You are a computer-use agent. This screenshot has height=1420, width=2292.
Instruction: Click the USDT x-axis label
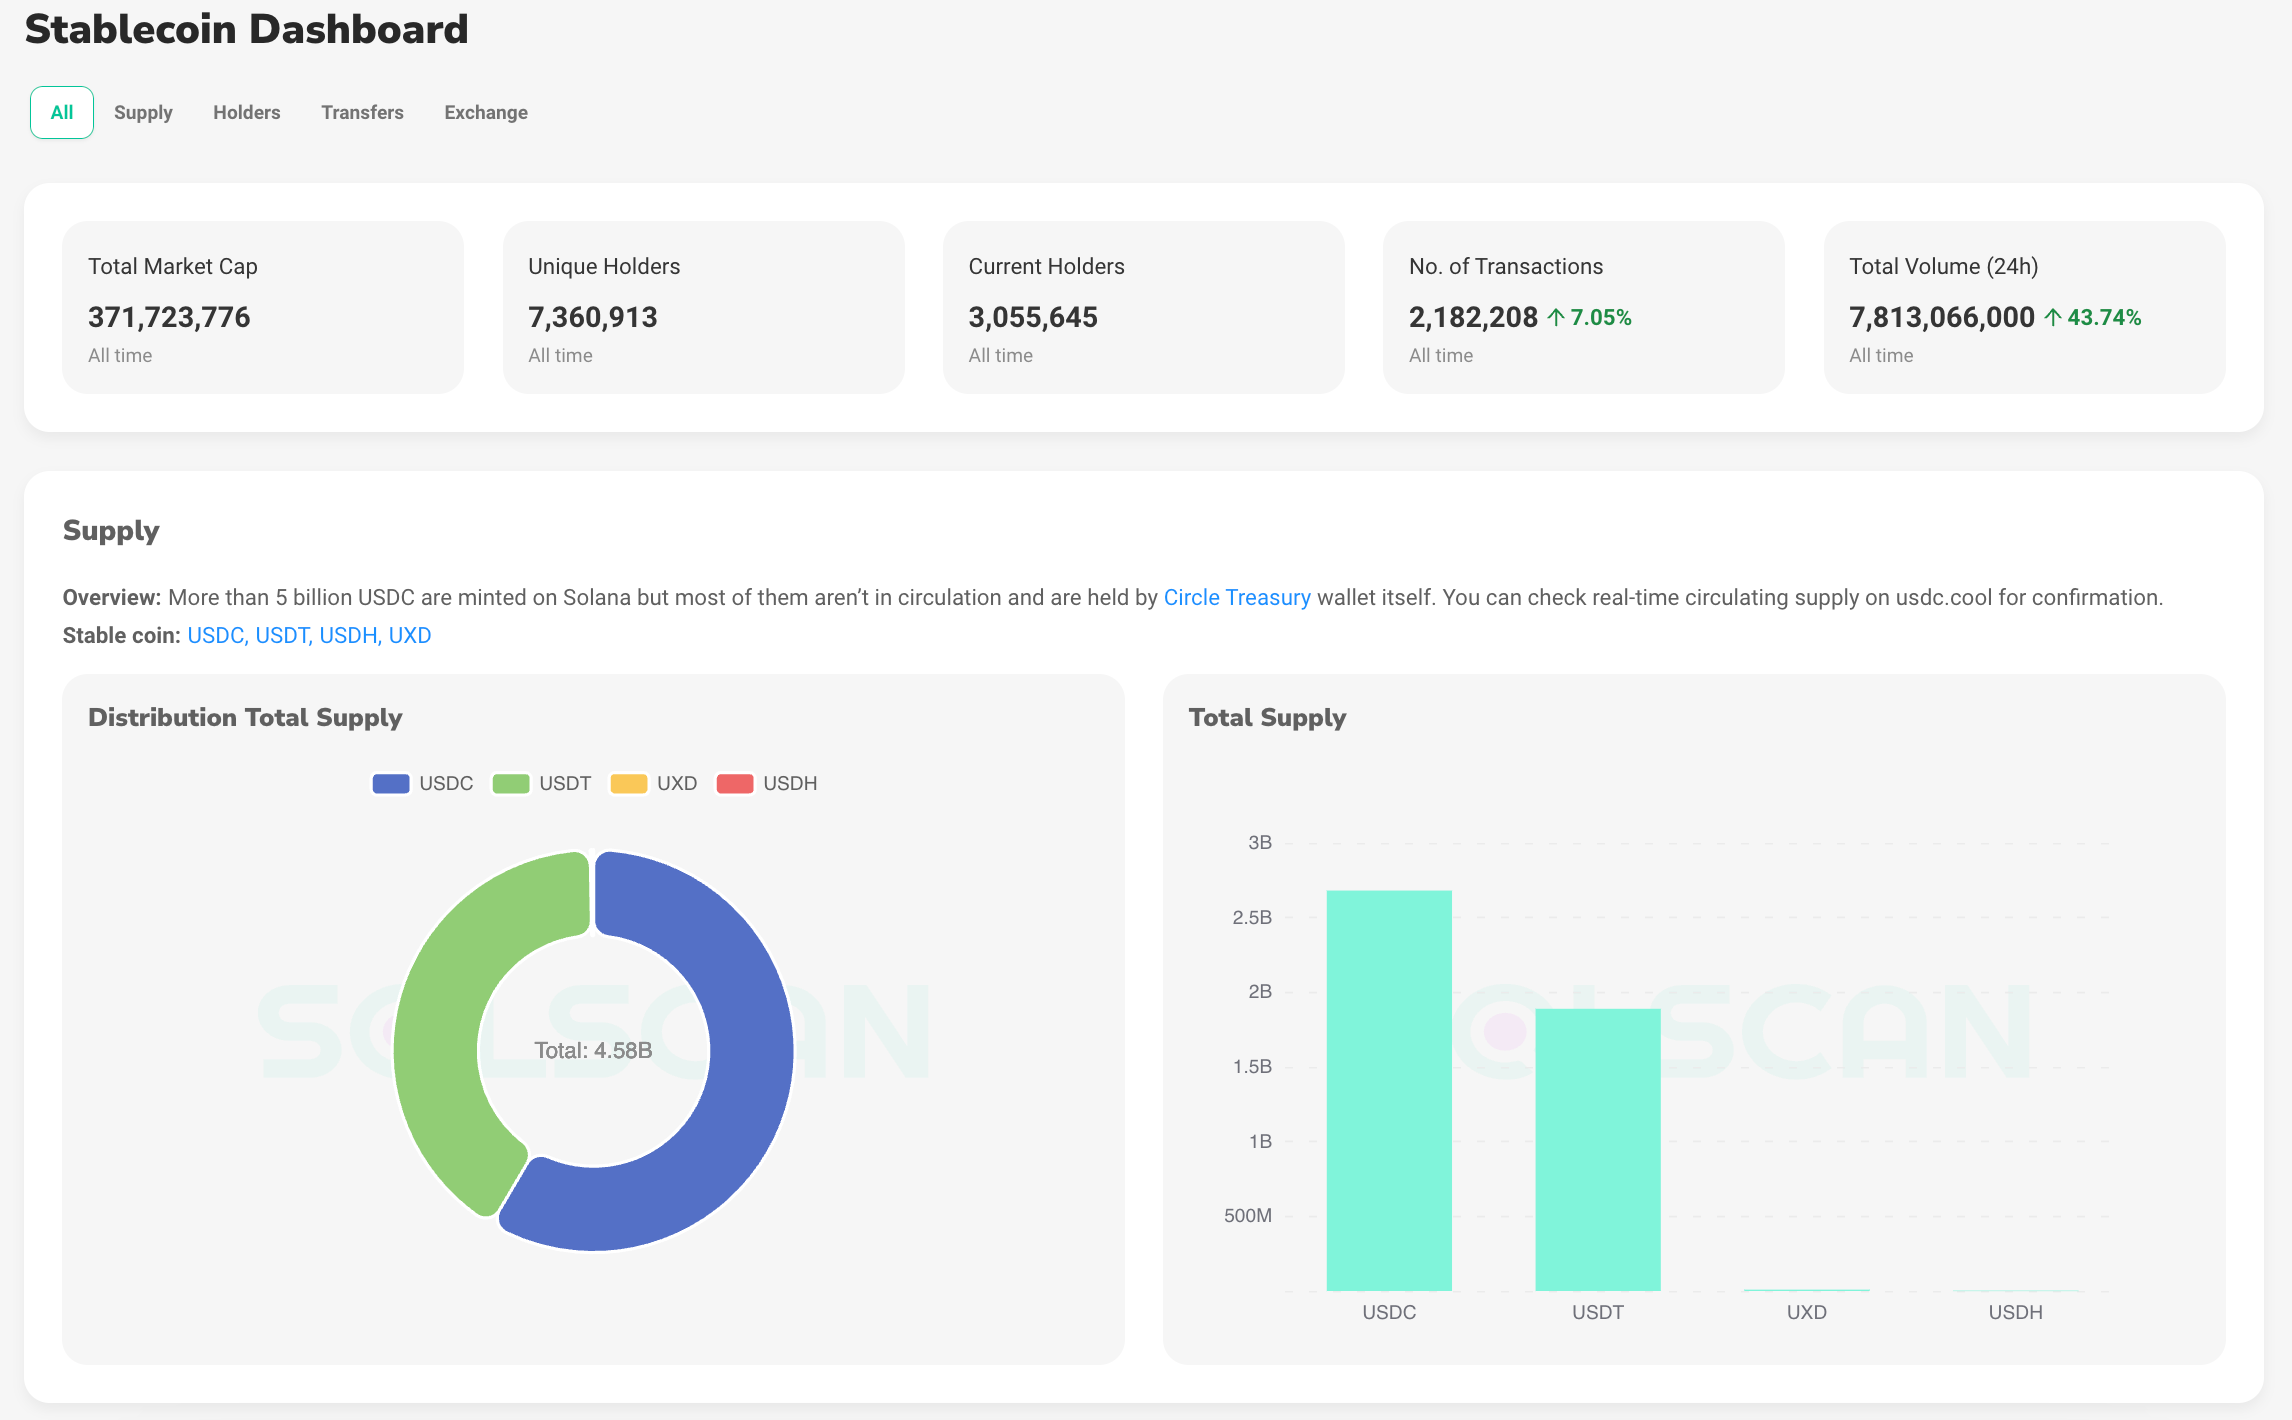tap(1598, 1312)
